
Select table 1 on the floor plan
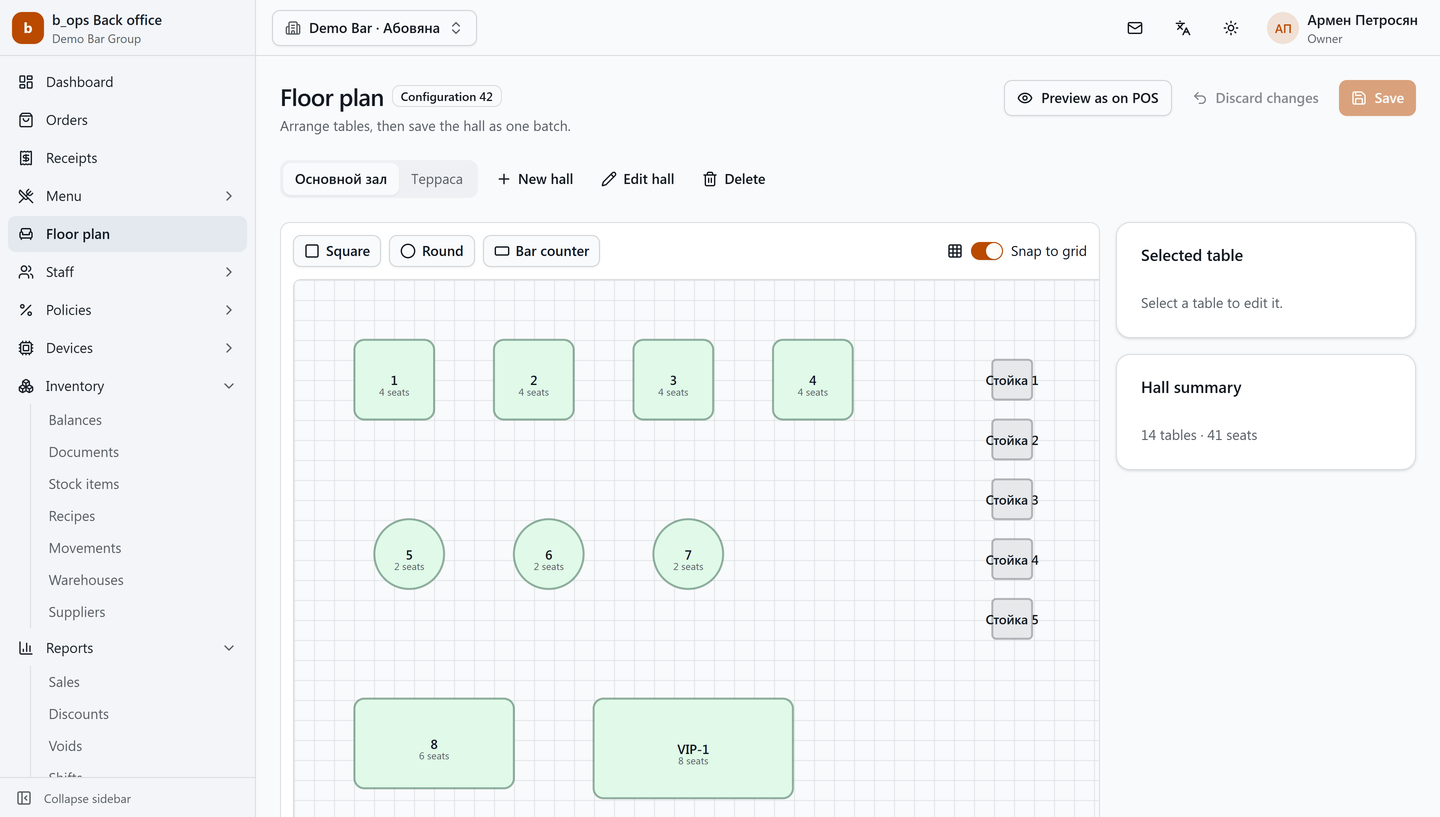394,380
